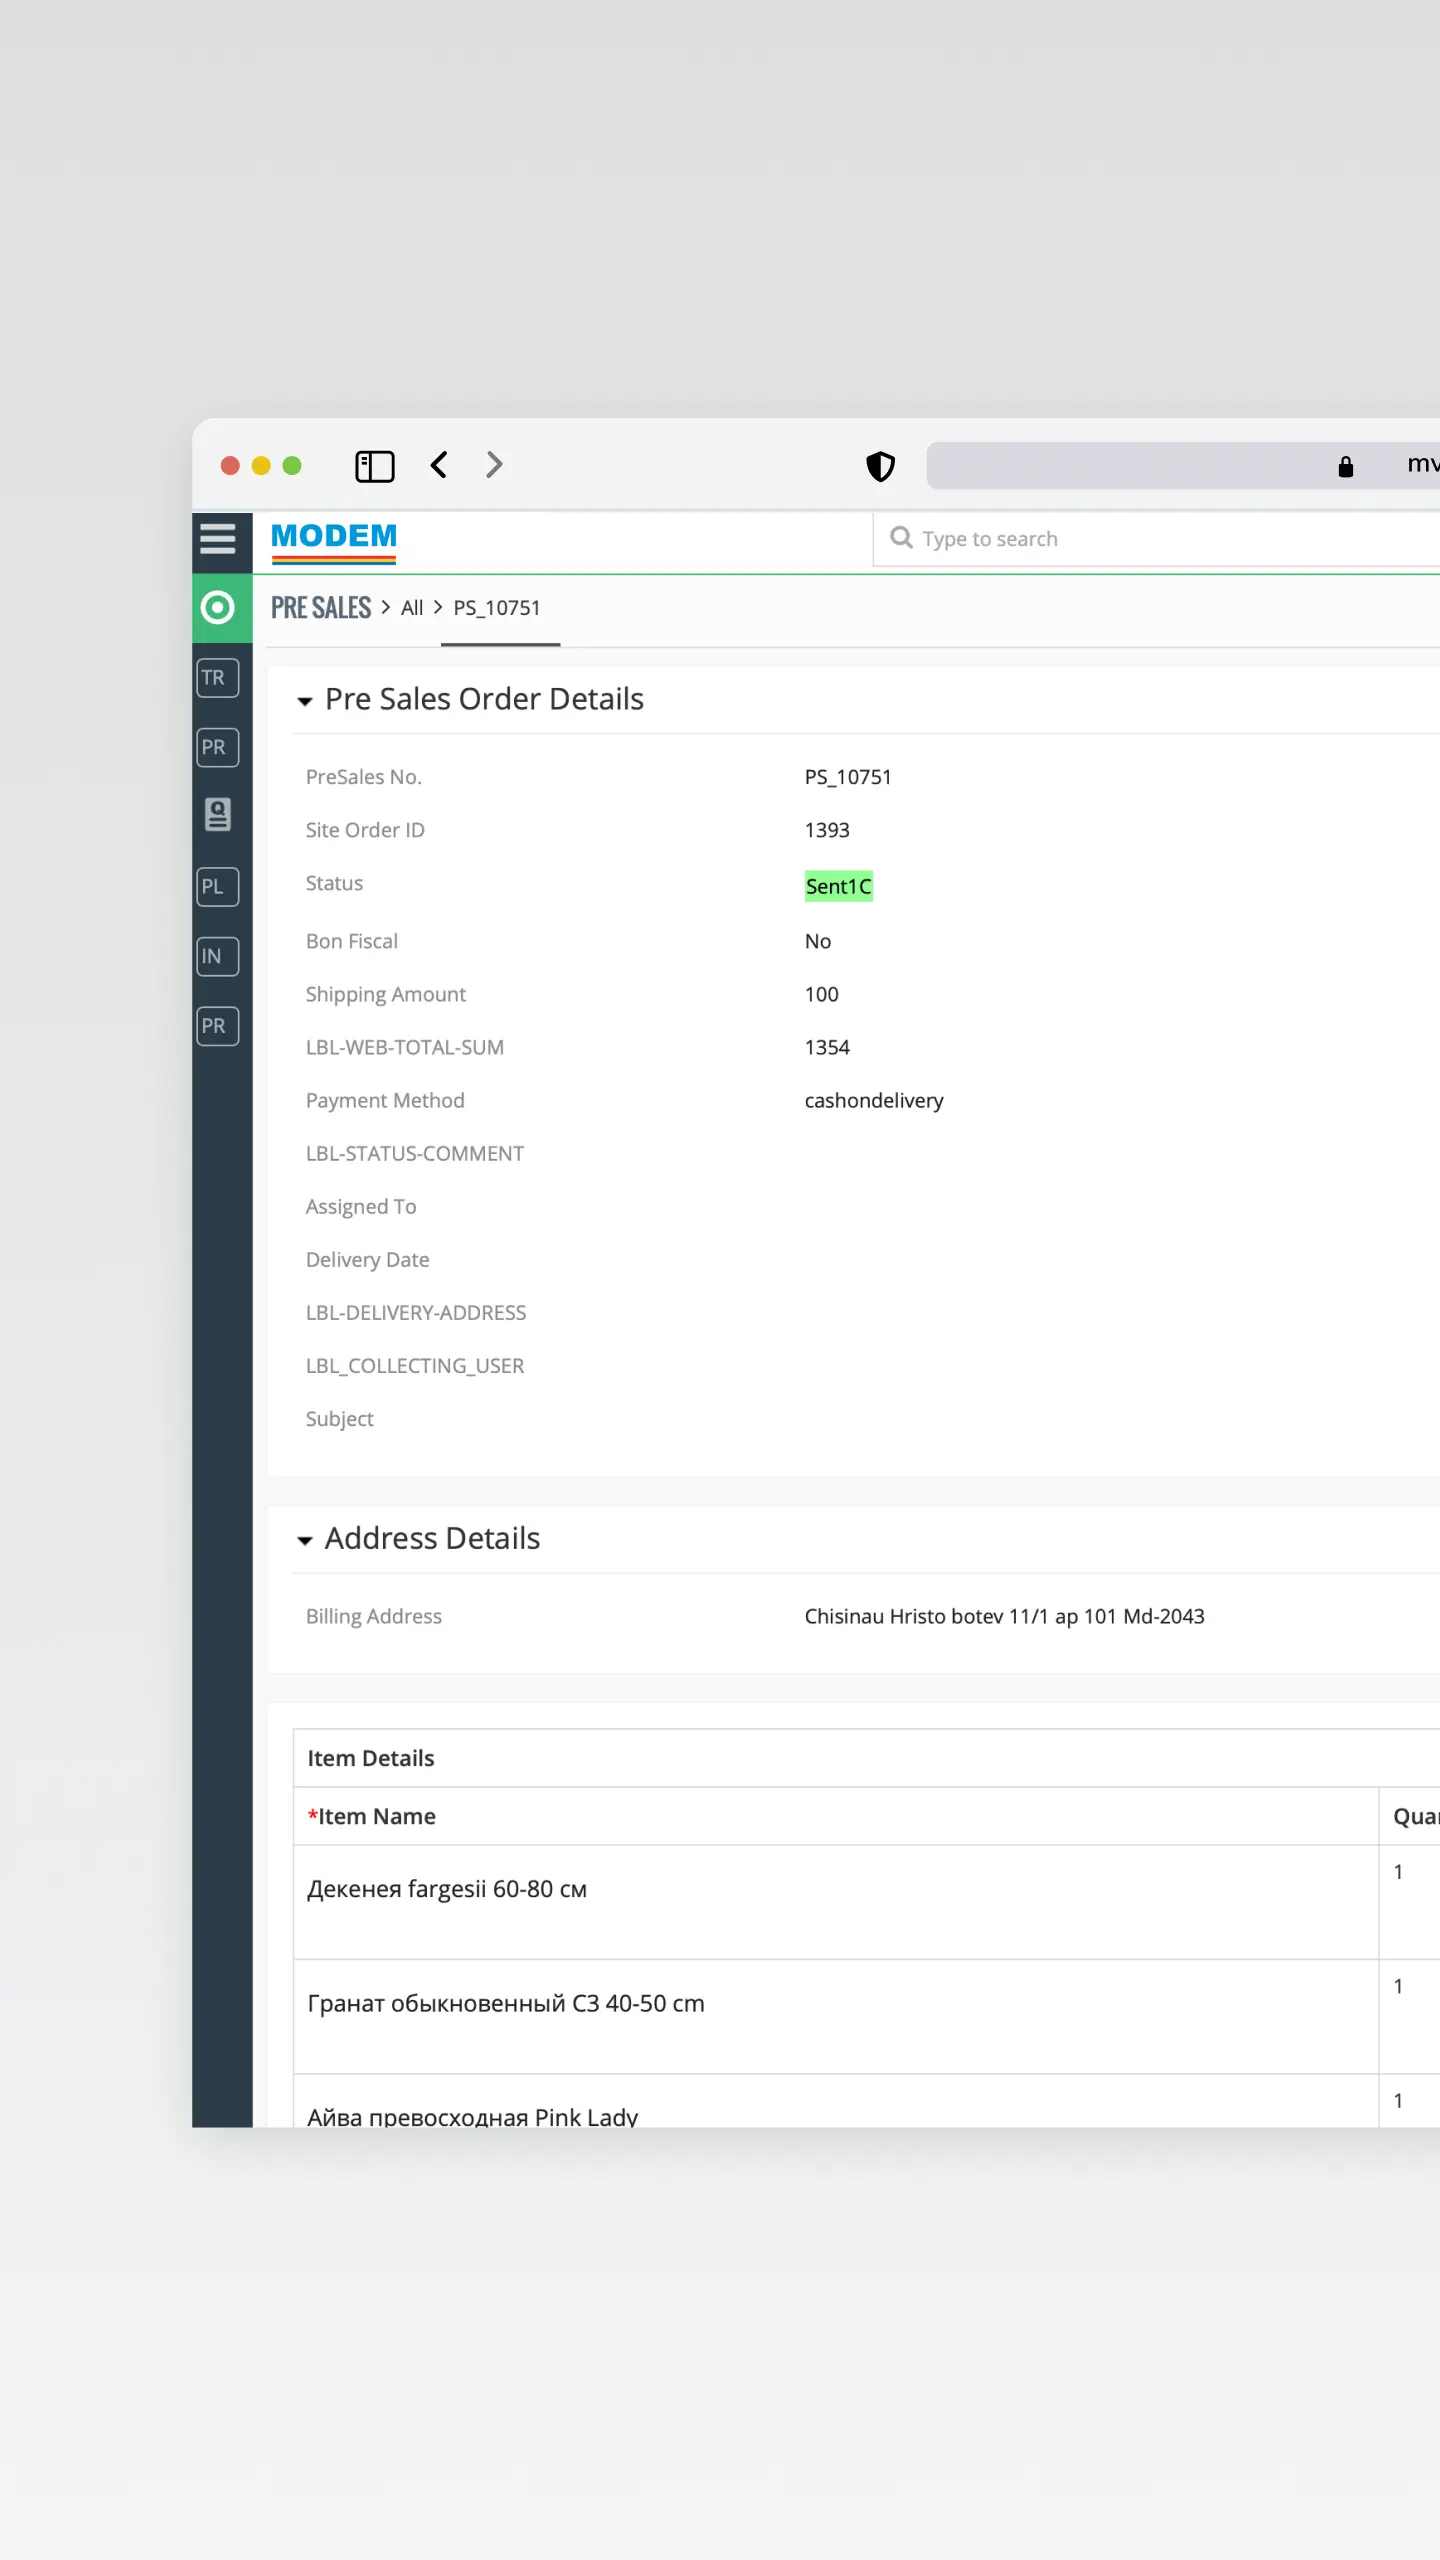The image size is (1440, 2560).
Task: Click the Shipping Amount value 100
Action: [822, 994]
